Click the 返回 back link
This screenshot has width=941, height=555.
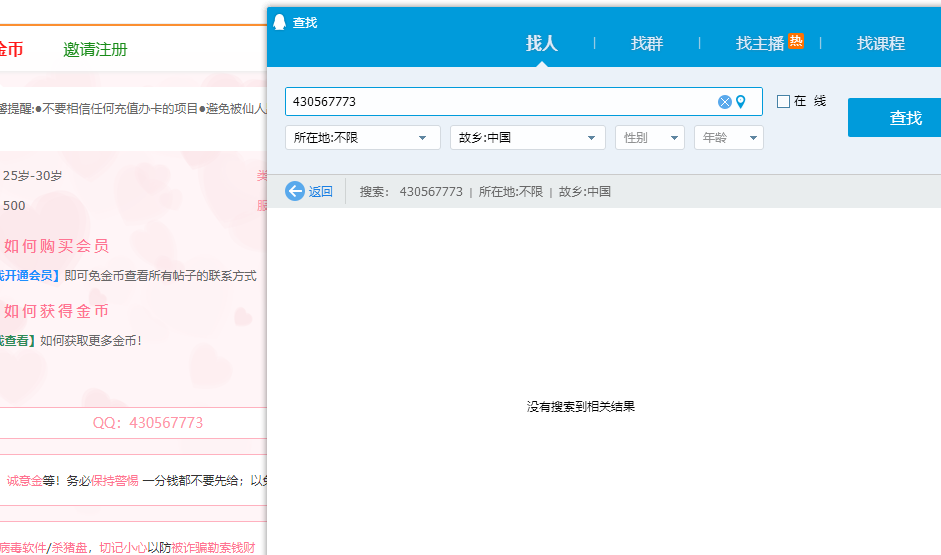pyautogui.click(x=320, y=192)
